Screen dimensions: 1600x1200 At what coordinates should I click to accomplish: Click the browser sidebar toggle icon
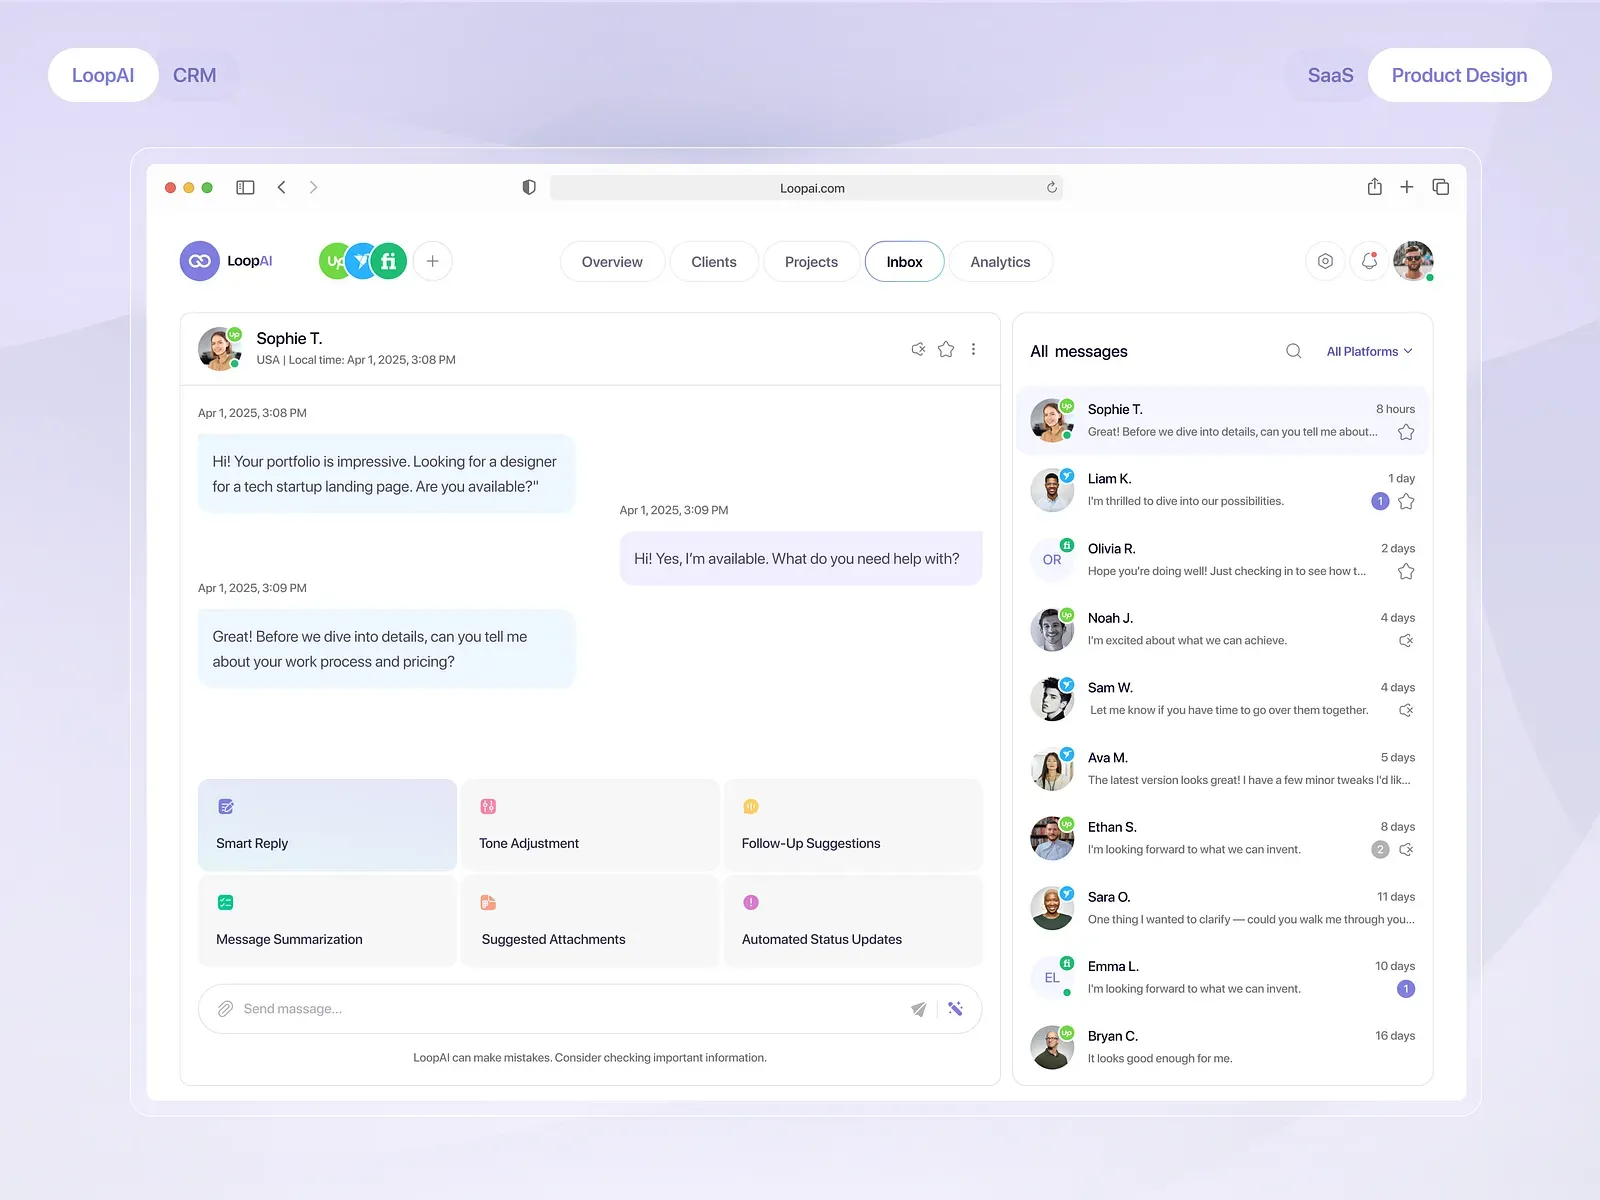click(245, 187)
